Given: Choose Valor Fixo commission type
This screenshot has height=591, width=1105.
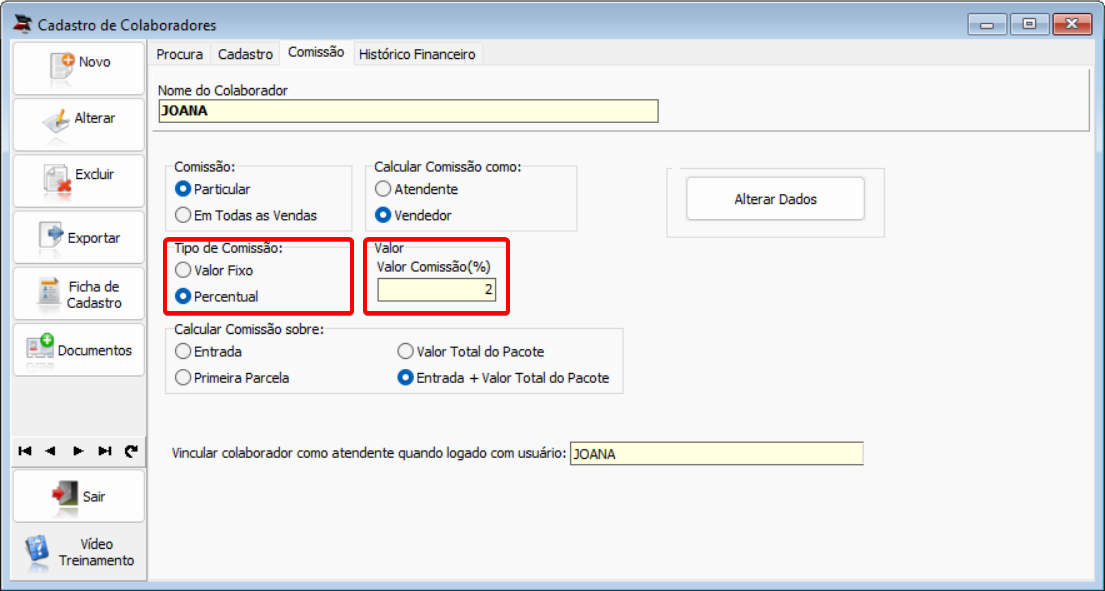Looking at the screenshot, I should pos(214,270).
